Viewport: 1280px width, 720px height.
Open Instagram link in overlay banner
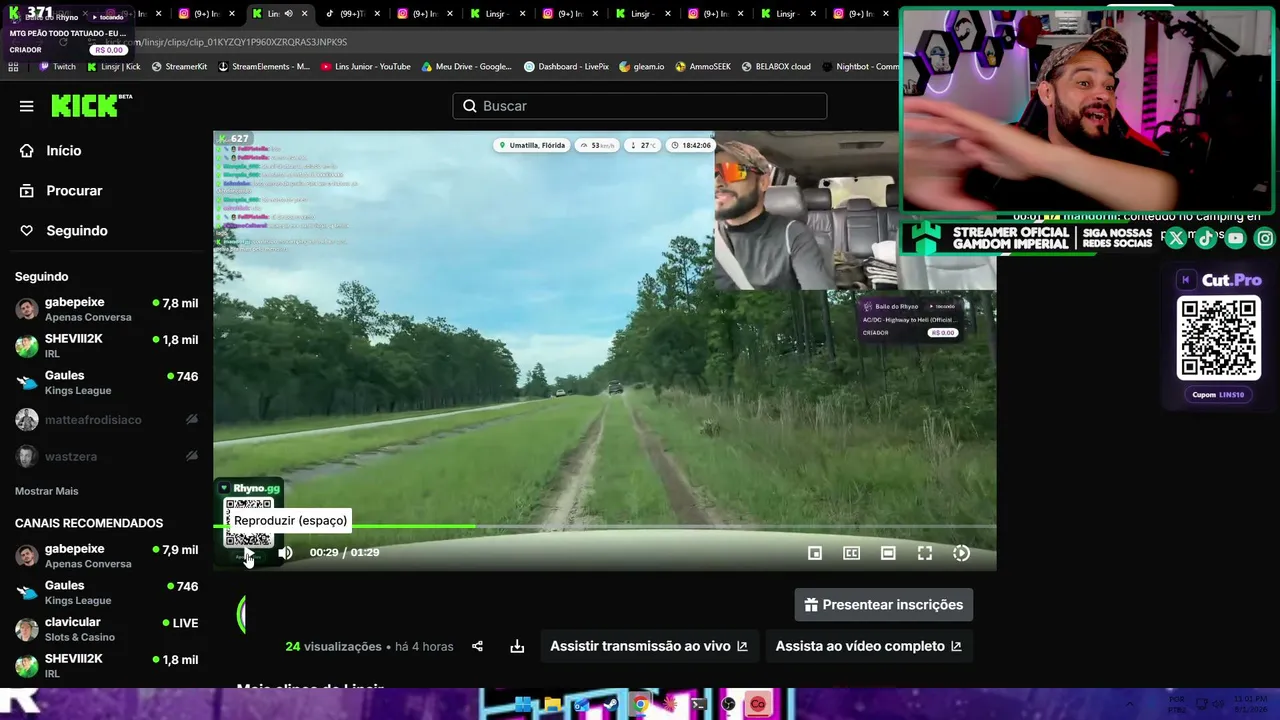[x=1265, y=238]
